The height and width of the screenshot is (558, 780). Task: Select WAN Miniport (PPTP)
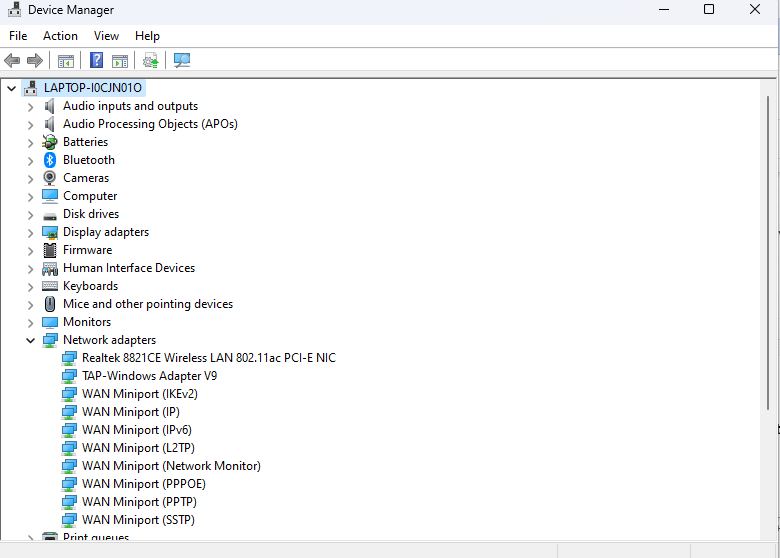(139, 502)
